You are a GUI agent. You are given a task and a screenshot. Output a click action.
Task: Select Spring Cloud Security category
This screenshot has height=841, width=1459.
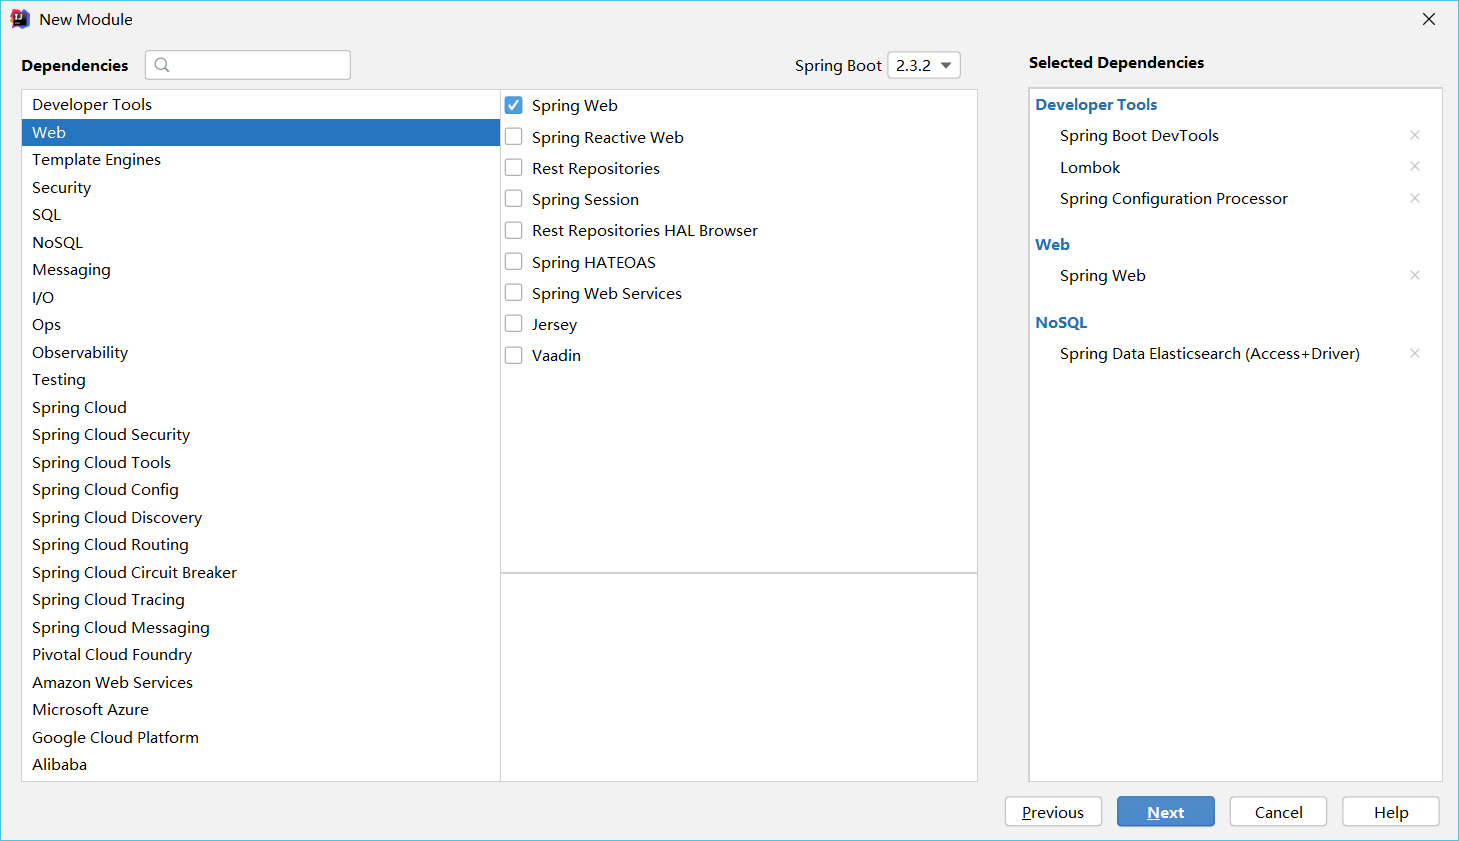261,434
